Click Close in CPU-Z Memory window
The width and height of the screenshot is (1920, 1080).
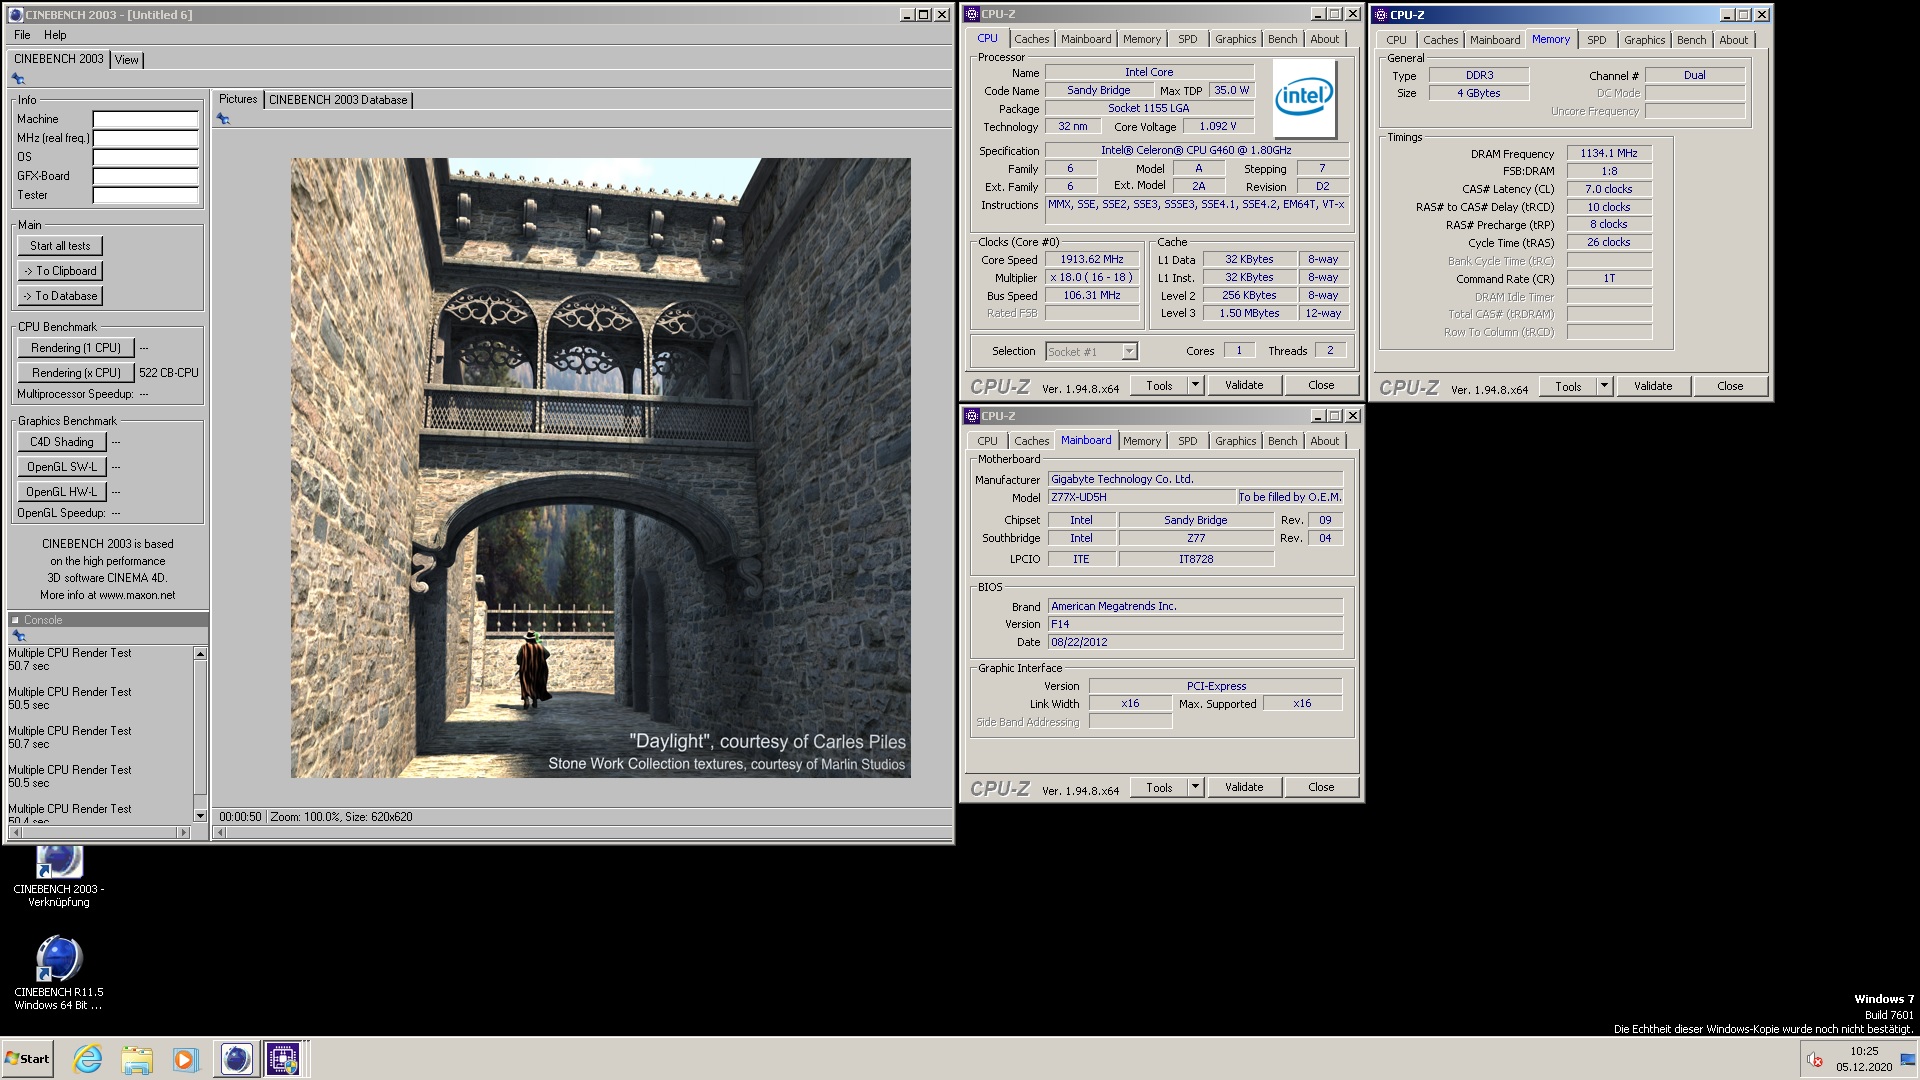point(1730,386)
